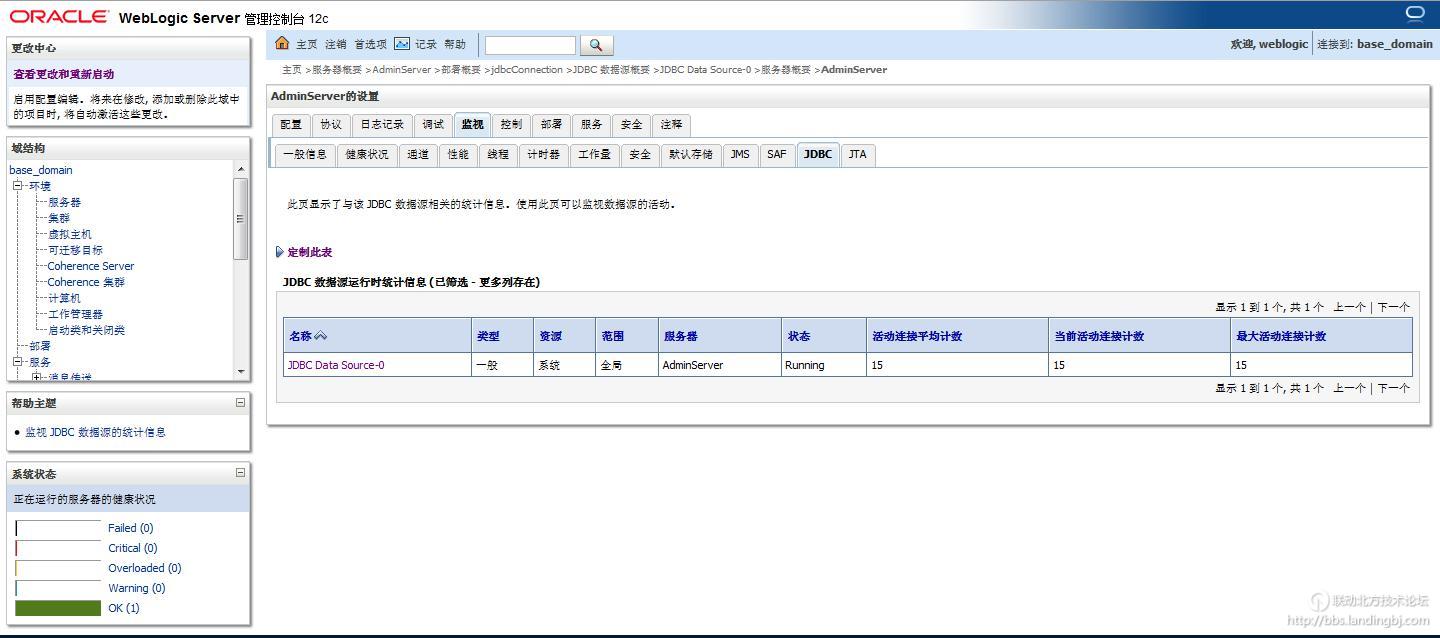Expand the 消息传递 tree node

37,377
